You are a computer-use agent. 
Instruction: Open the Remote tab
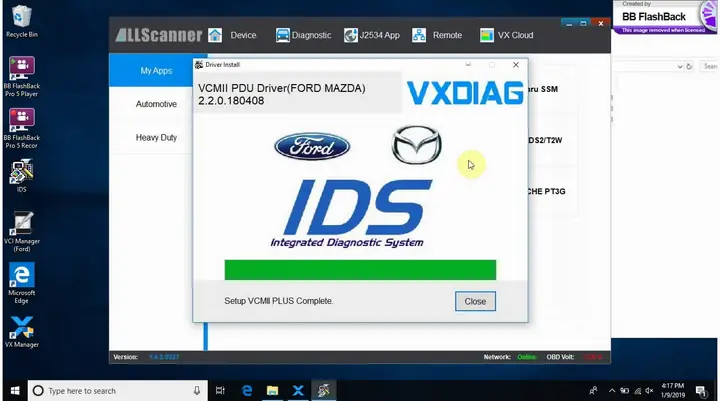click(447, 35)
